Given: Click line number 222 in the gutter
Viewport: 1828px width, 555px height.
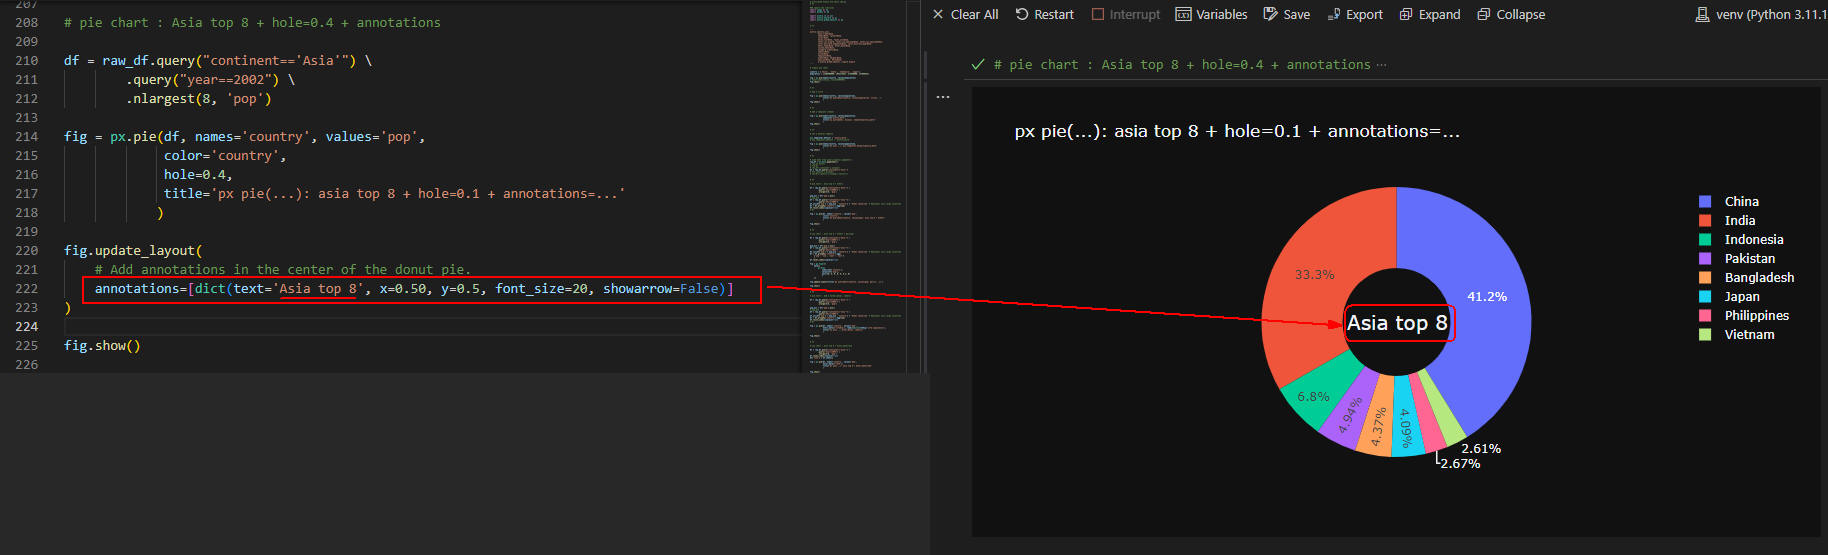Looking at the screenshot, I should tap(27, 289).
